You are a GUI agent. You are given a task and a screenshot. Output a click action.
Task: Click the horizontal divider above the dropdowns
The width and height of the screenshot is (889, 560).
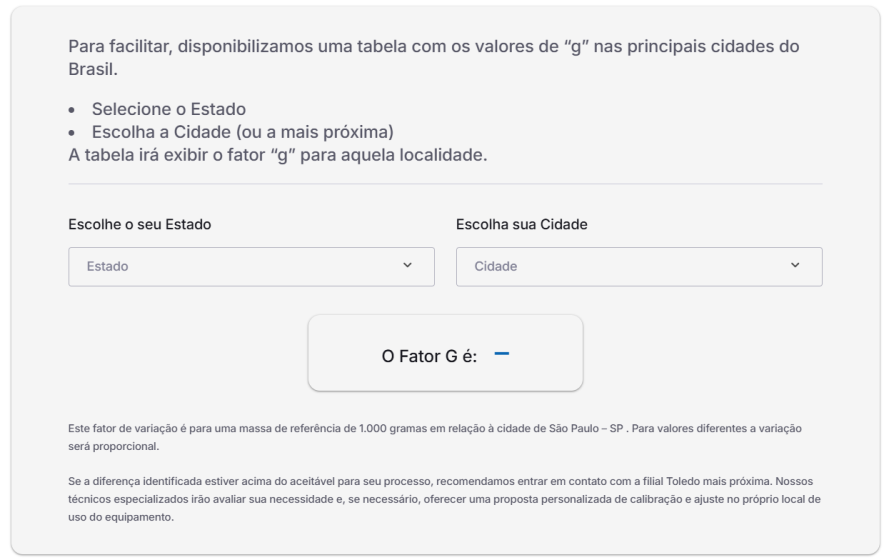coord(445,184)
